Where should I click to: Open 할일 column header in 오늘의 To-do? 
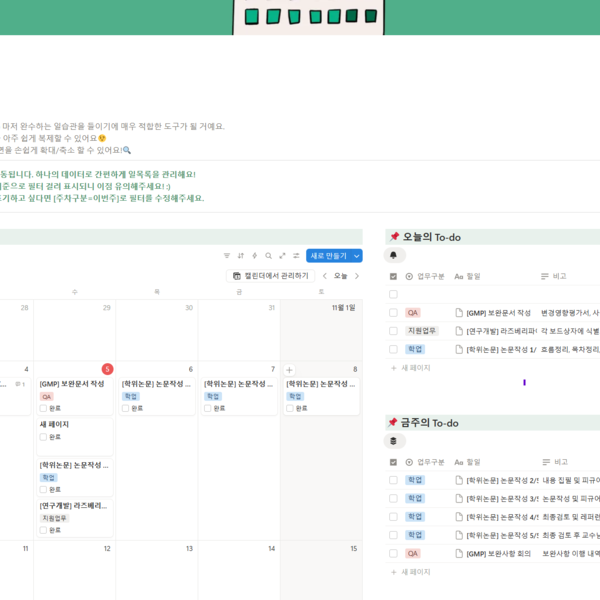[467, 276]
